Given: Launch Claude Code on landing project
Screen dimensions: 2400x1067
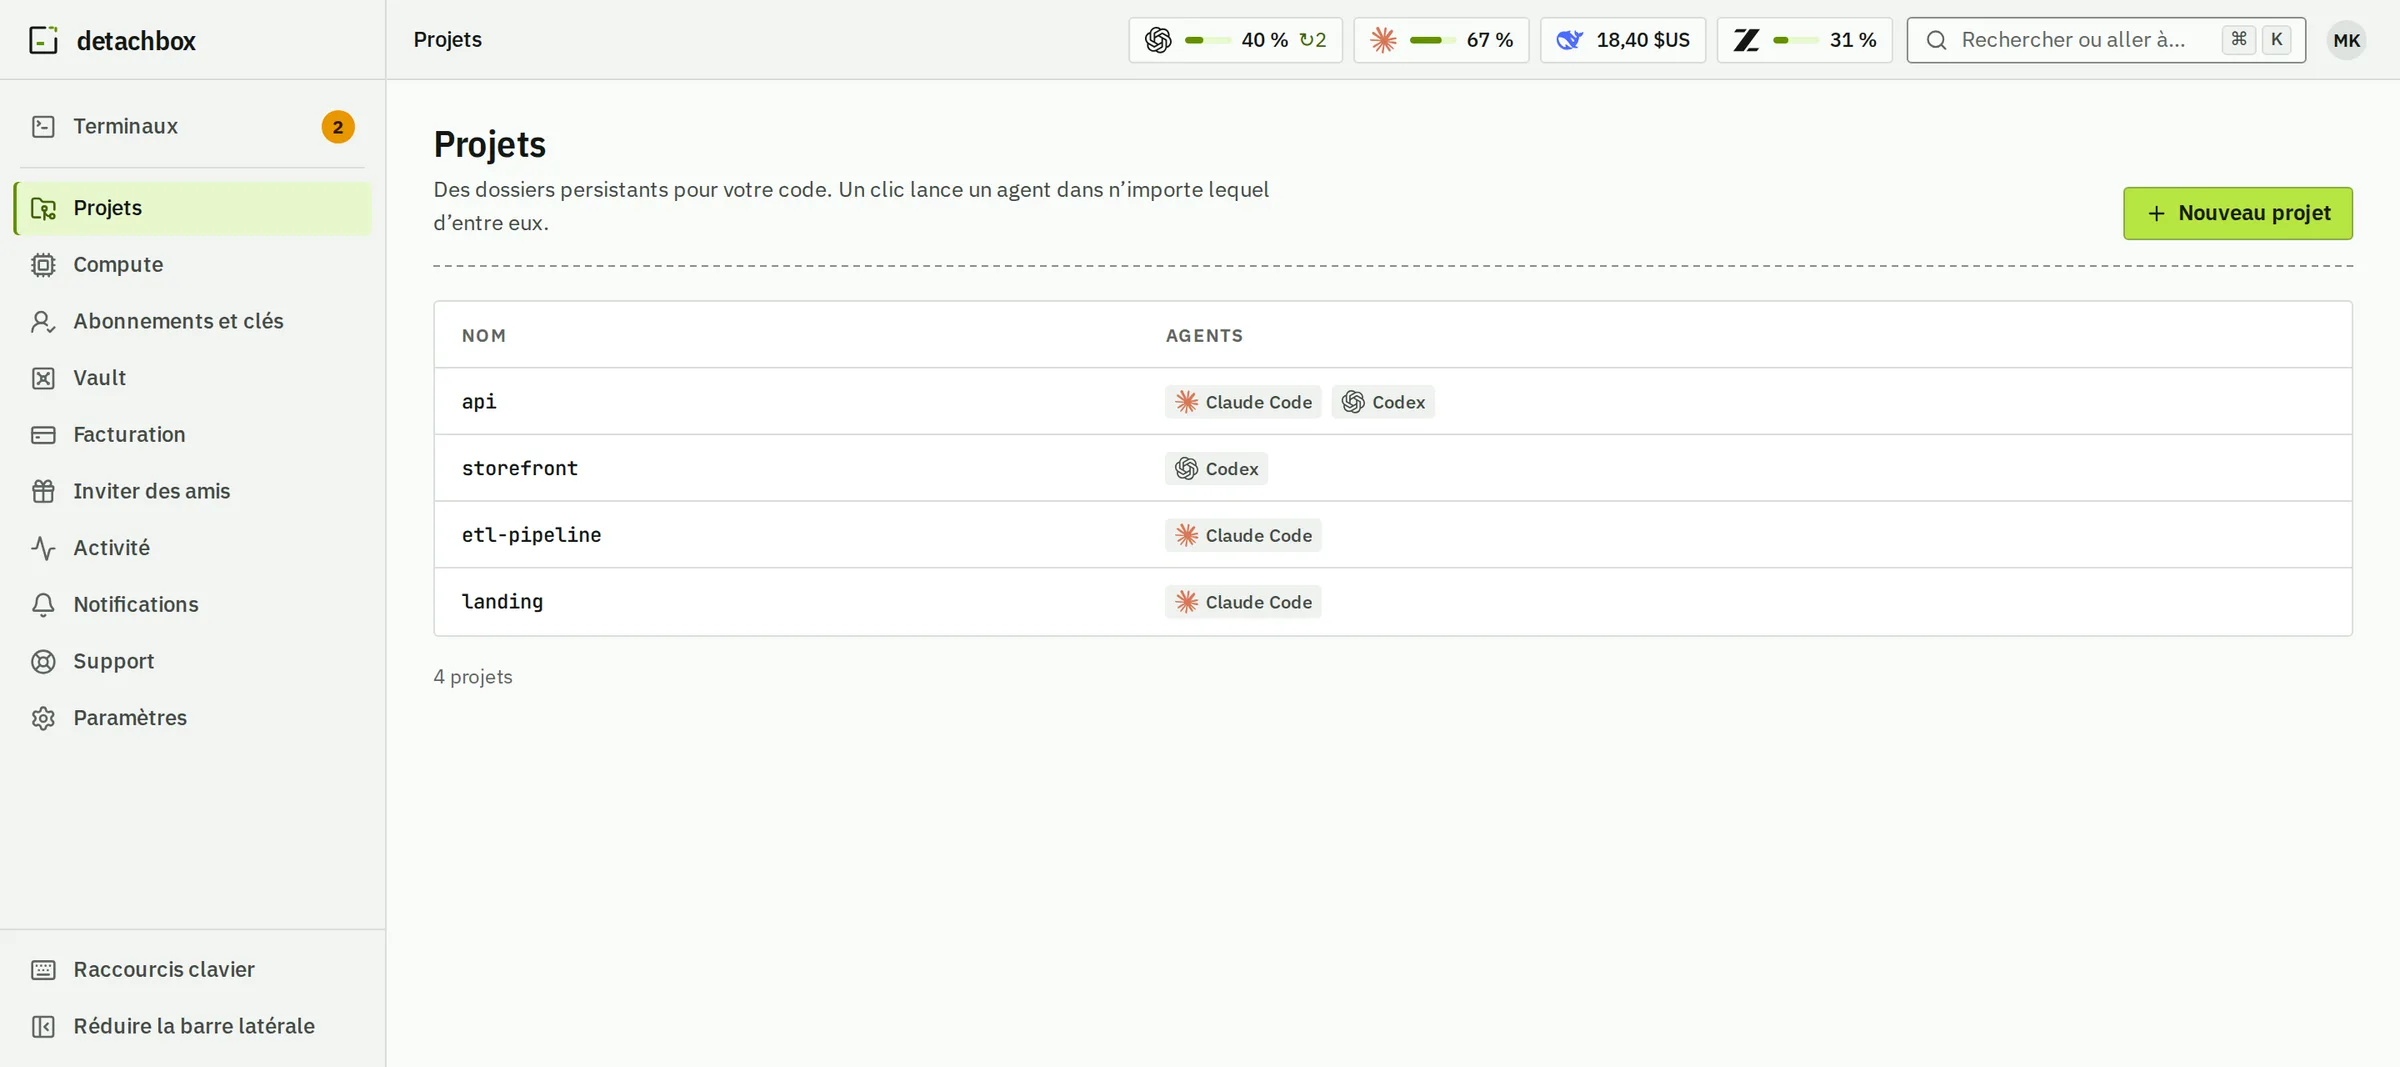Looking at the screenshot, I should 1243,602.
